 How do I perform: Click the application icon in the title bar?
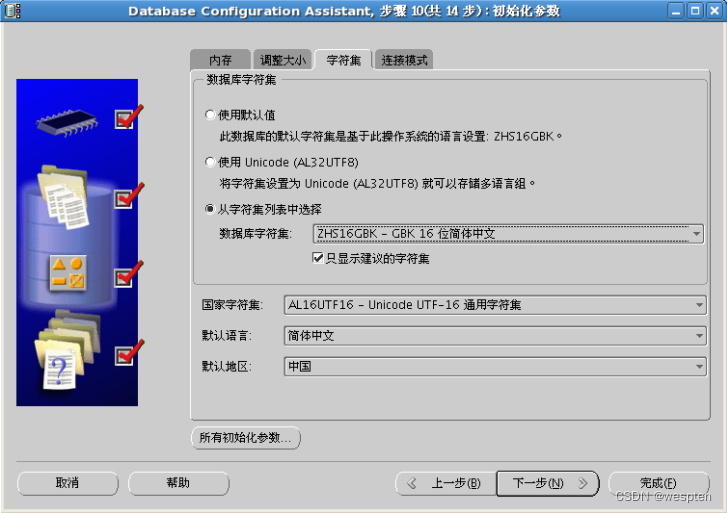(12, 11)
